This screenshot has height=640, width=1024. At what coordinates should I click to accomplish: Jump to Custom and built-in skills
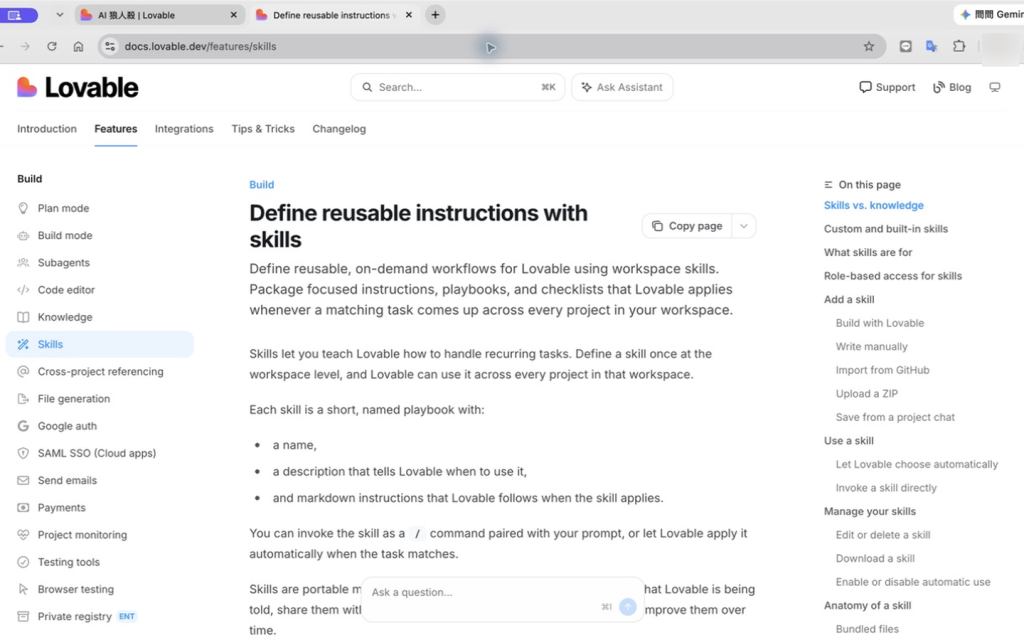point(886,229)
